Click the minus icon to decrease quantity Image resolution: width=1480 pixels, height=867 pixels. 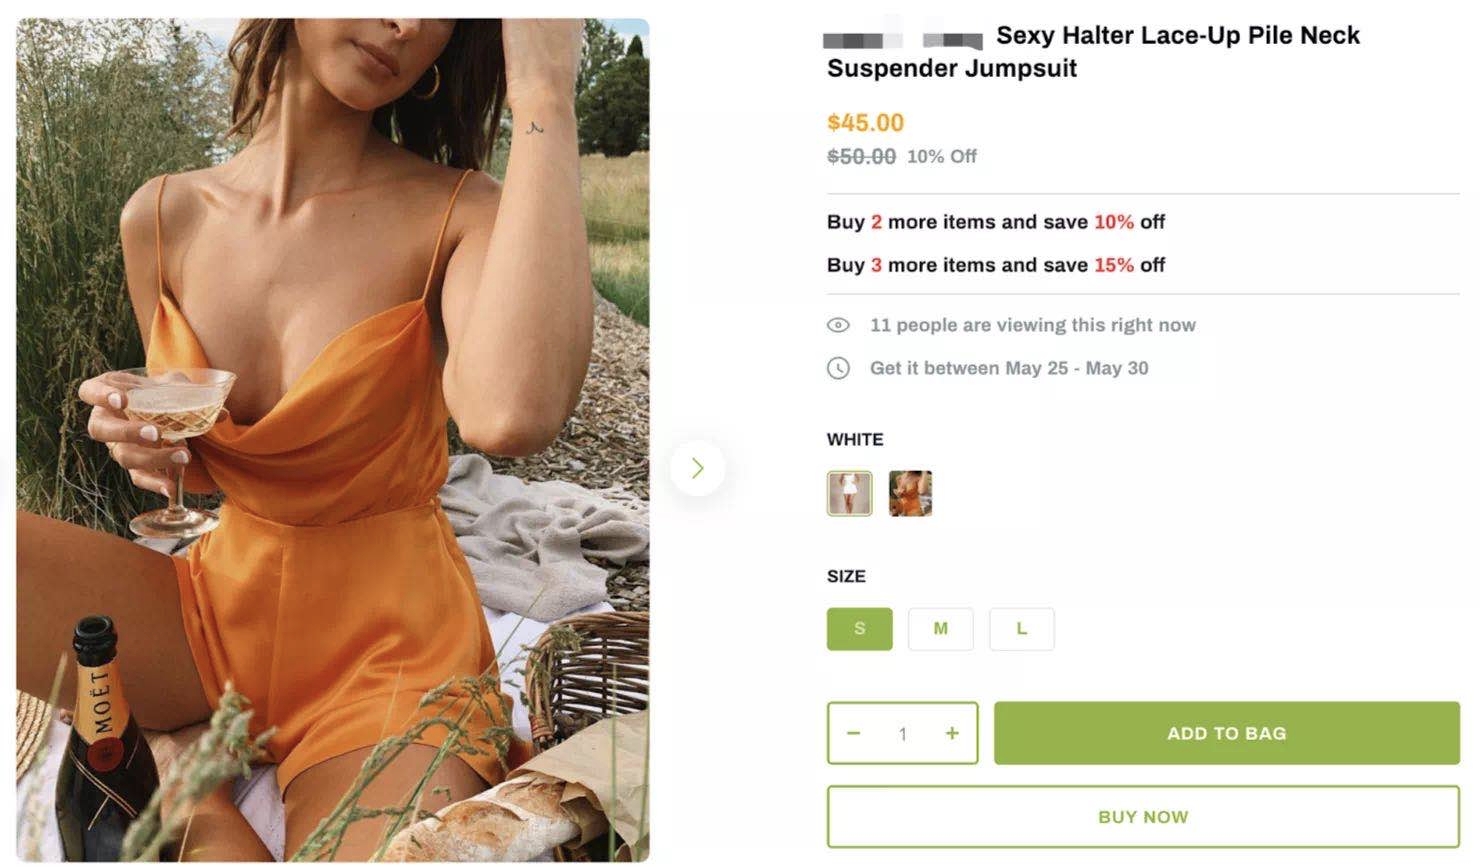click(x=854, y=733)
